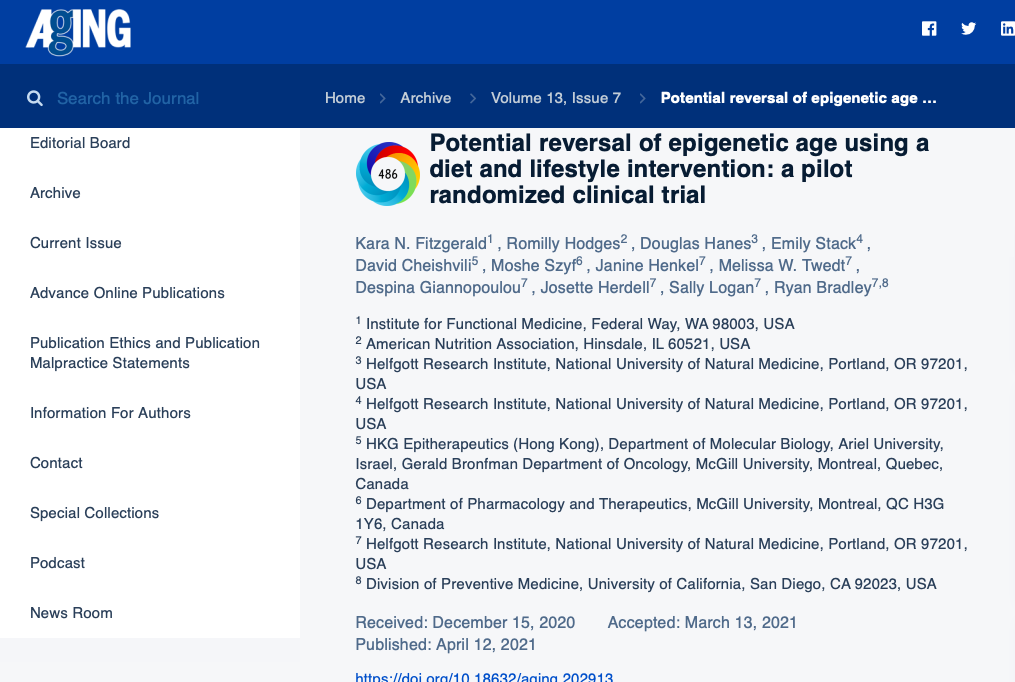This screenshot has width=1015, height=682.
Task: Open the Altmetric score 486 badge
Action: [x=388, y=174]
